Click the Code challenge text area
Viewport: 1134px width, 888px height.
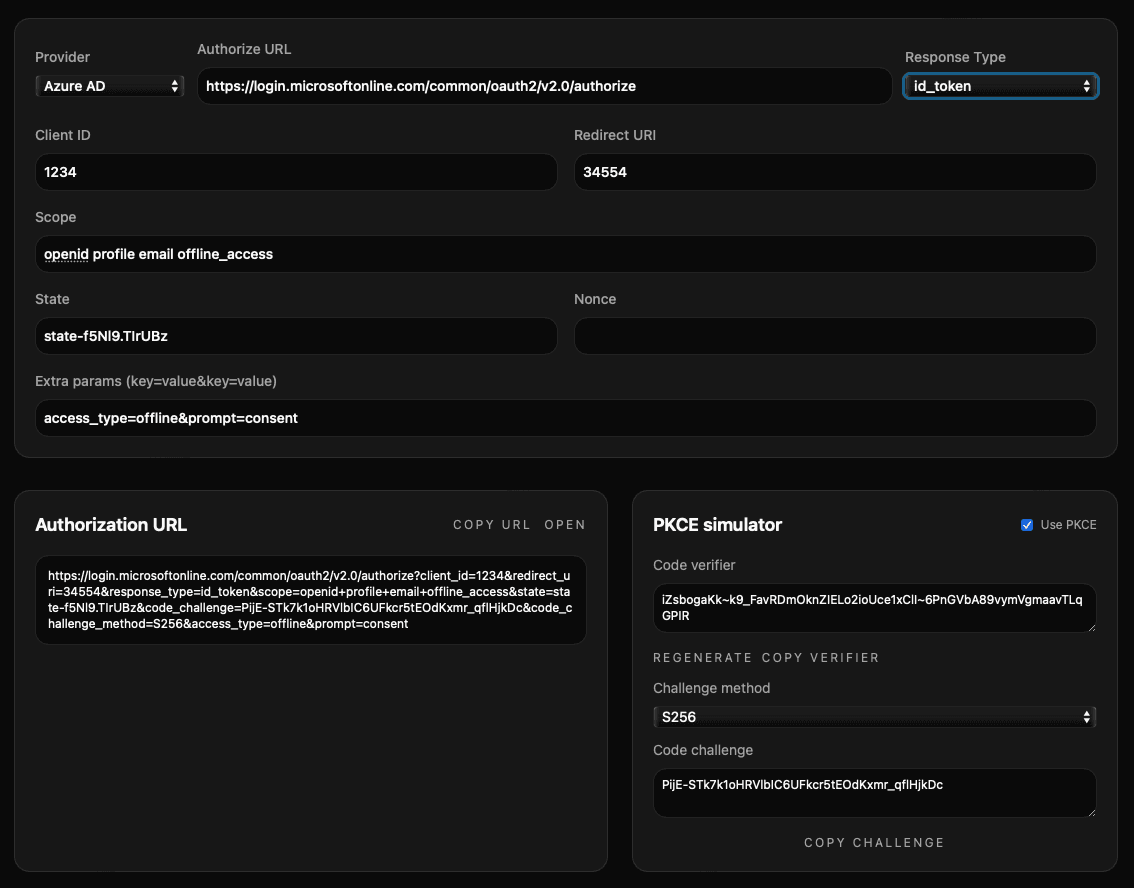tap(874, 793)
